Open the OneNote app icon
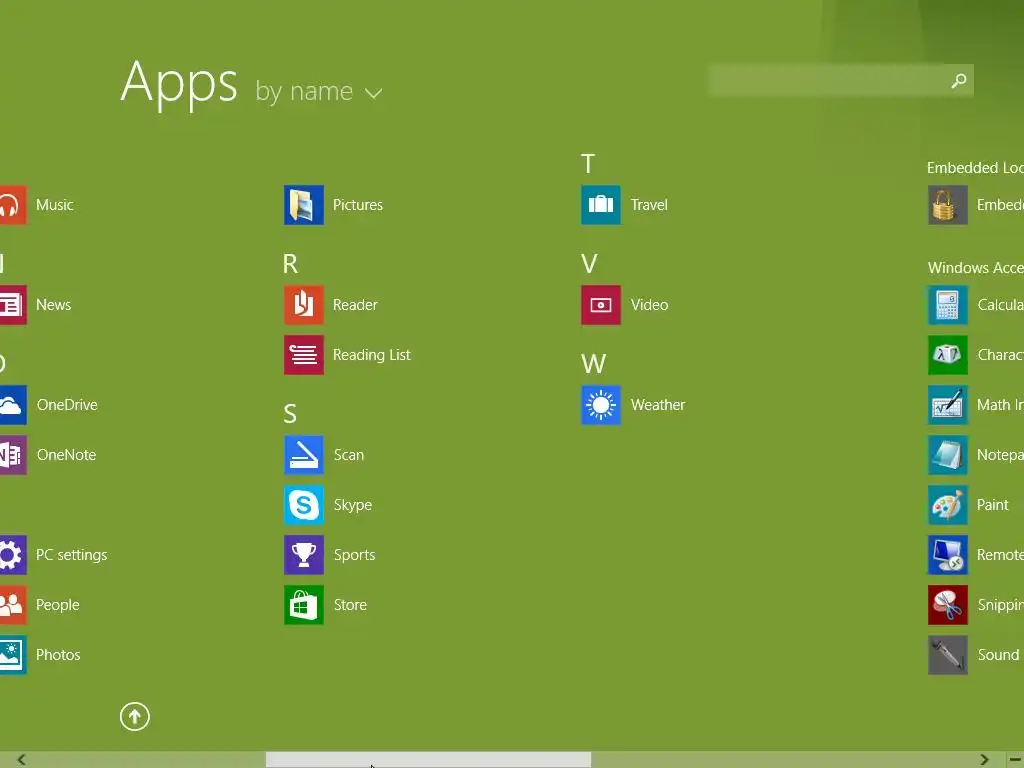Viewport: 1024px width, 768px height. click(x=12, y=455)
